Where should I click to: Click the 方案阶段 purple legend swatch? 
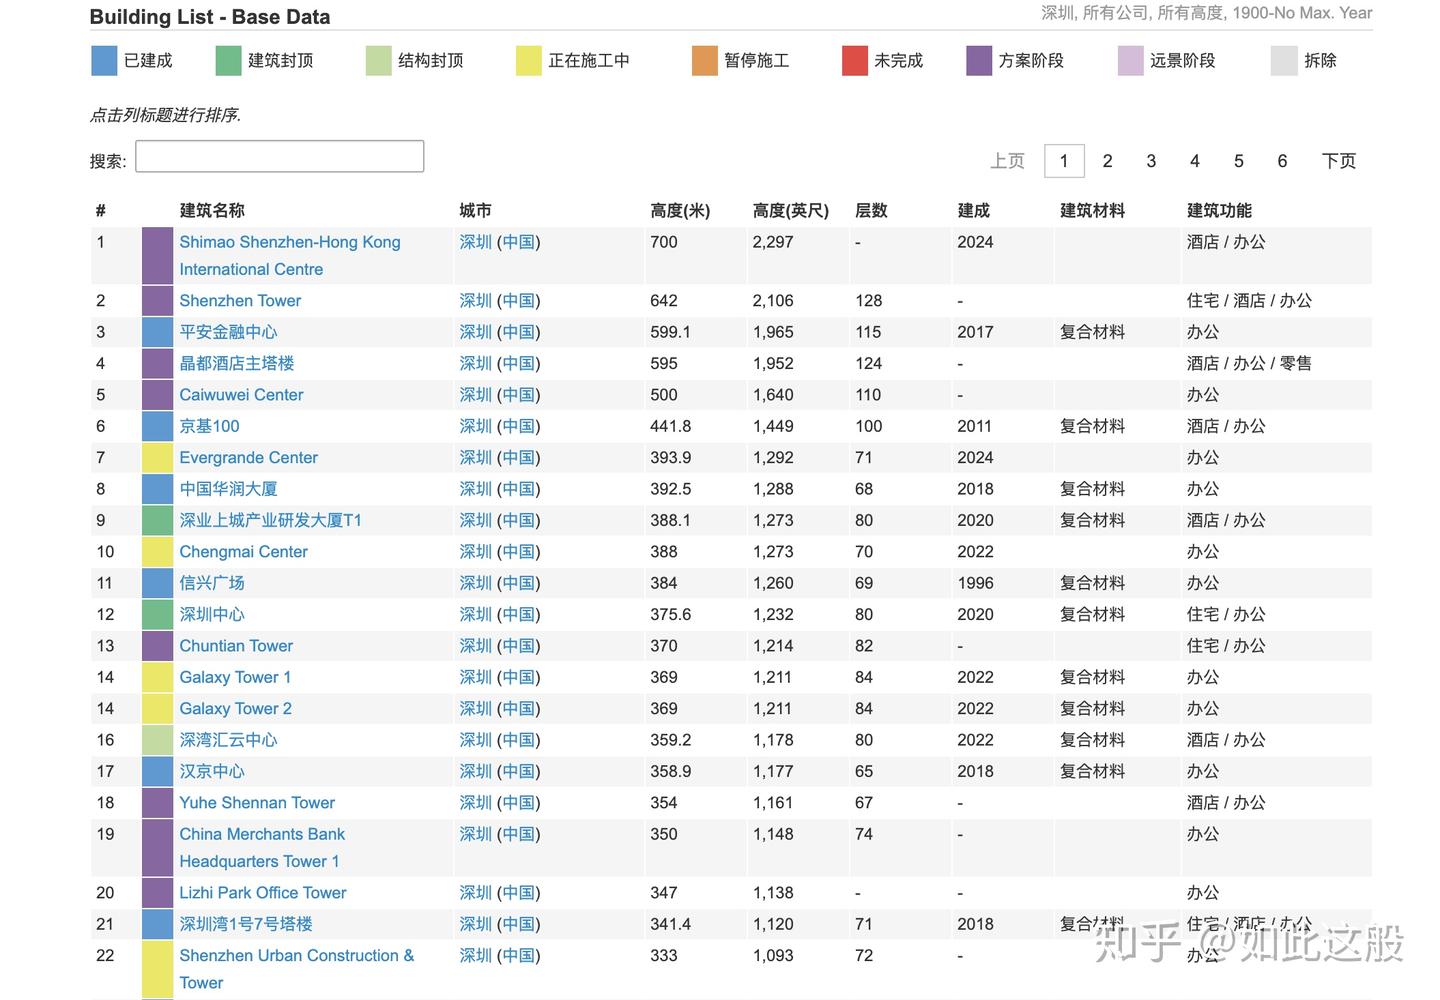pos(979,61)
